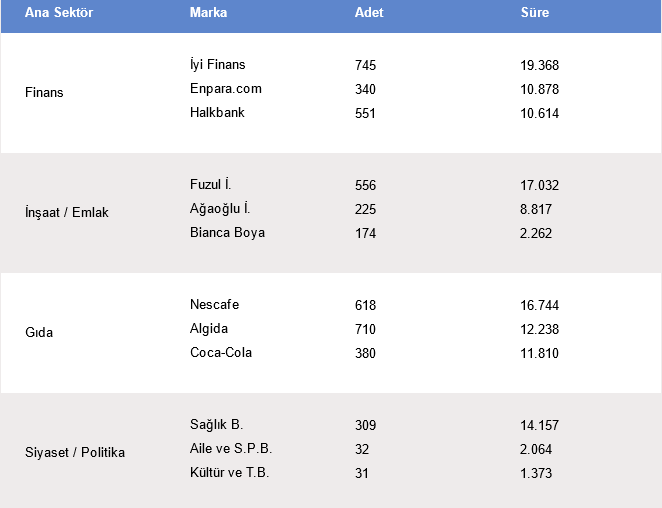Image resolution: width=662 pixels, height=508 pixels.
Task: Click the Enpara.com brand entry
Action: tap(226, 89)
